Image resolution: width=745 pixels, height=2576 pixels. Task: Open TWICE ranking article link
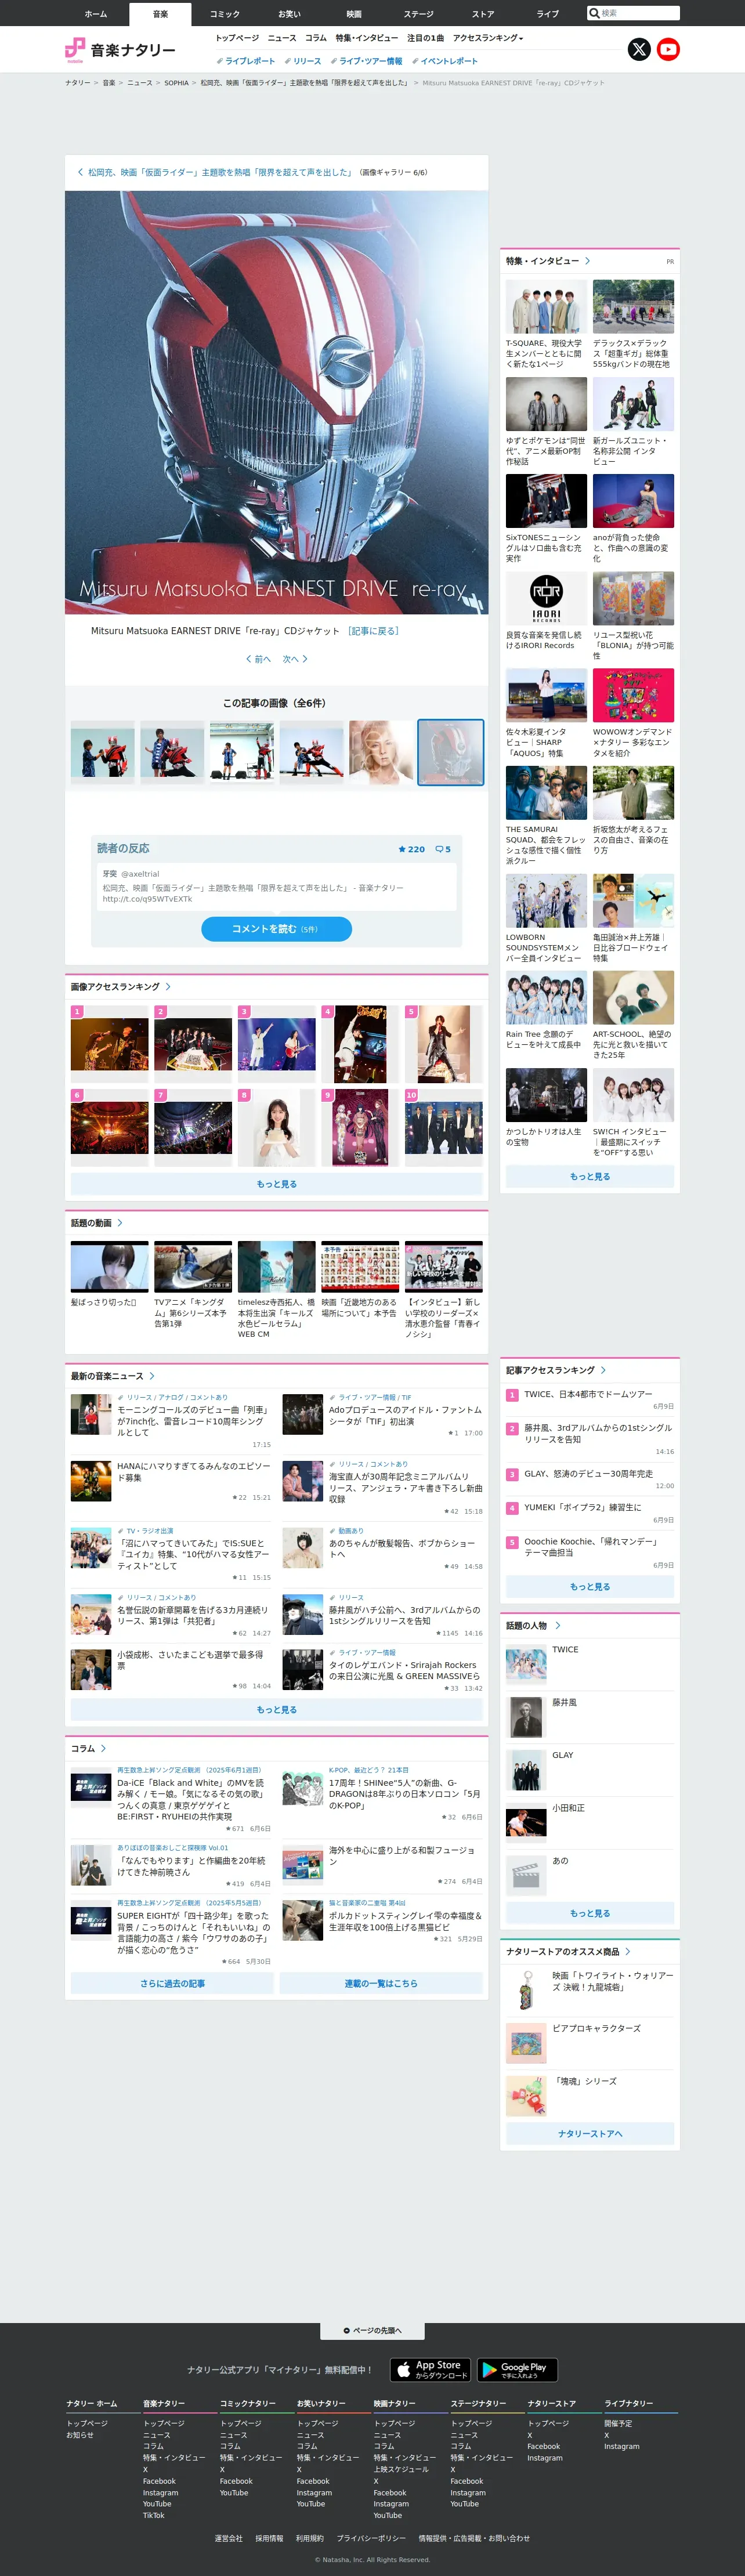[x=588, y=1394]
